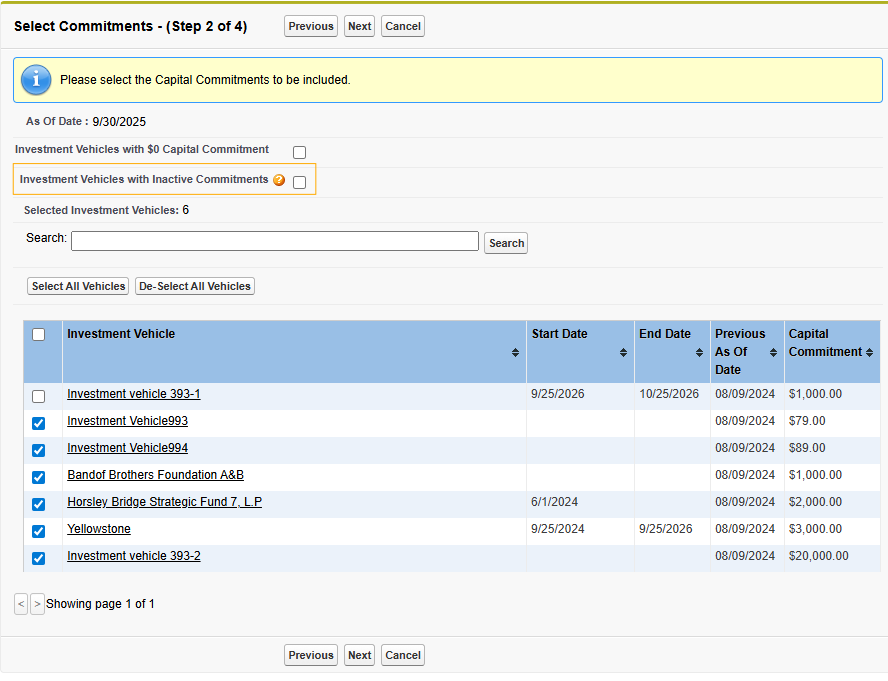Click the Selected Investment Vehicles count

(186, 210)
